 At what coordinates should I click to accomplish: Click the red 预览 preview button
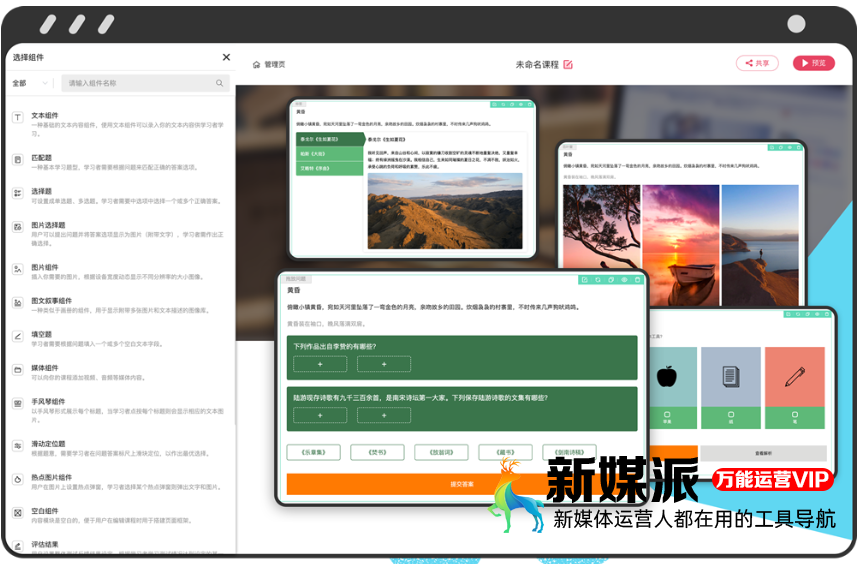point(814,63)
